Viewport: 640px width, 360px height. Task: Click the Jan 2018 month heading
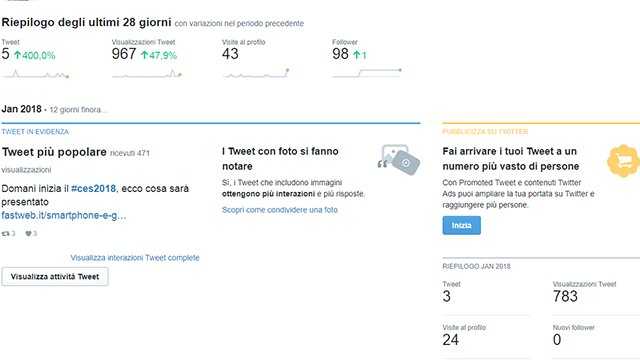(22, 109)
